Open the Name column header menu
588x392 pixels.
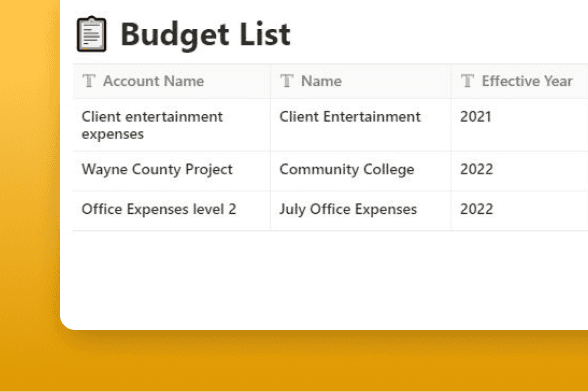(x=361, y=81)
